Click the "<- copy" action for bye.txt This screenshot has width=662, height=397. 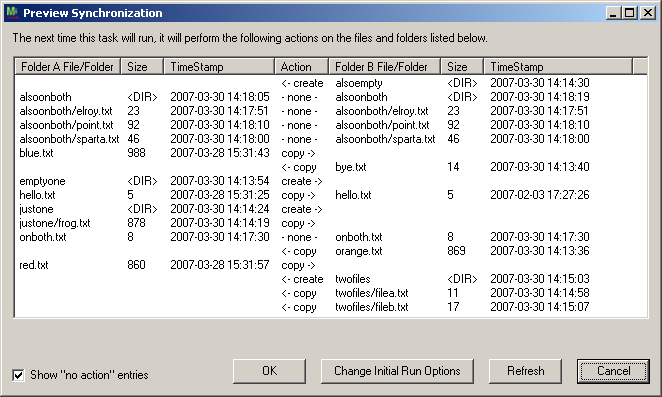(299, 167)
